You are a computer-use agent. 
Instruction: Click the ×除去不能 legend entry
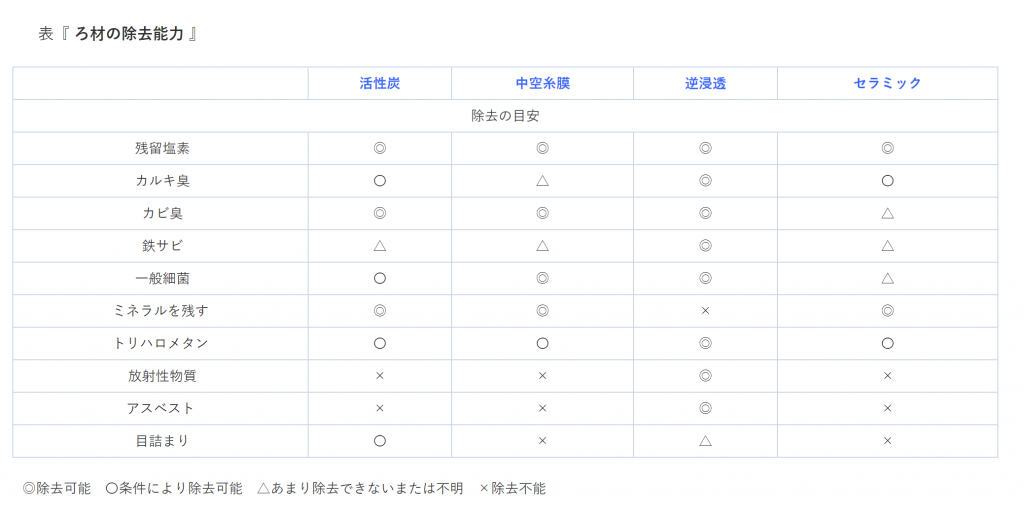point(512,489)
